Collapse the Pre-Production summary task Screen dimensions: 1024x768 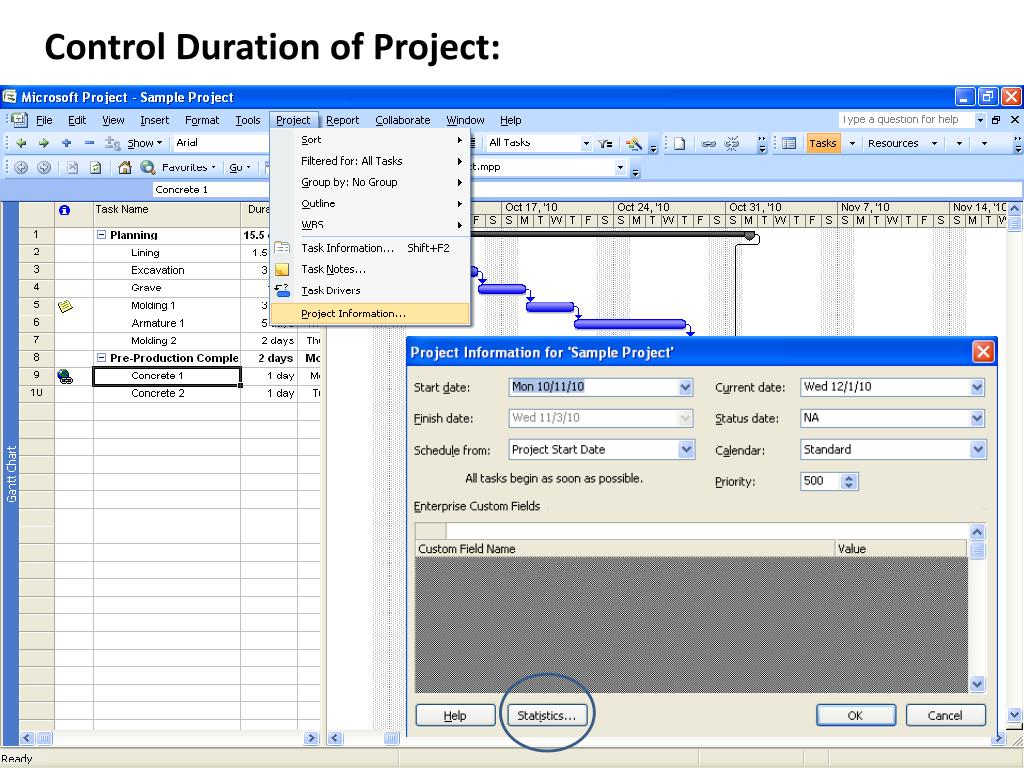(101, 358)
